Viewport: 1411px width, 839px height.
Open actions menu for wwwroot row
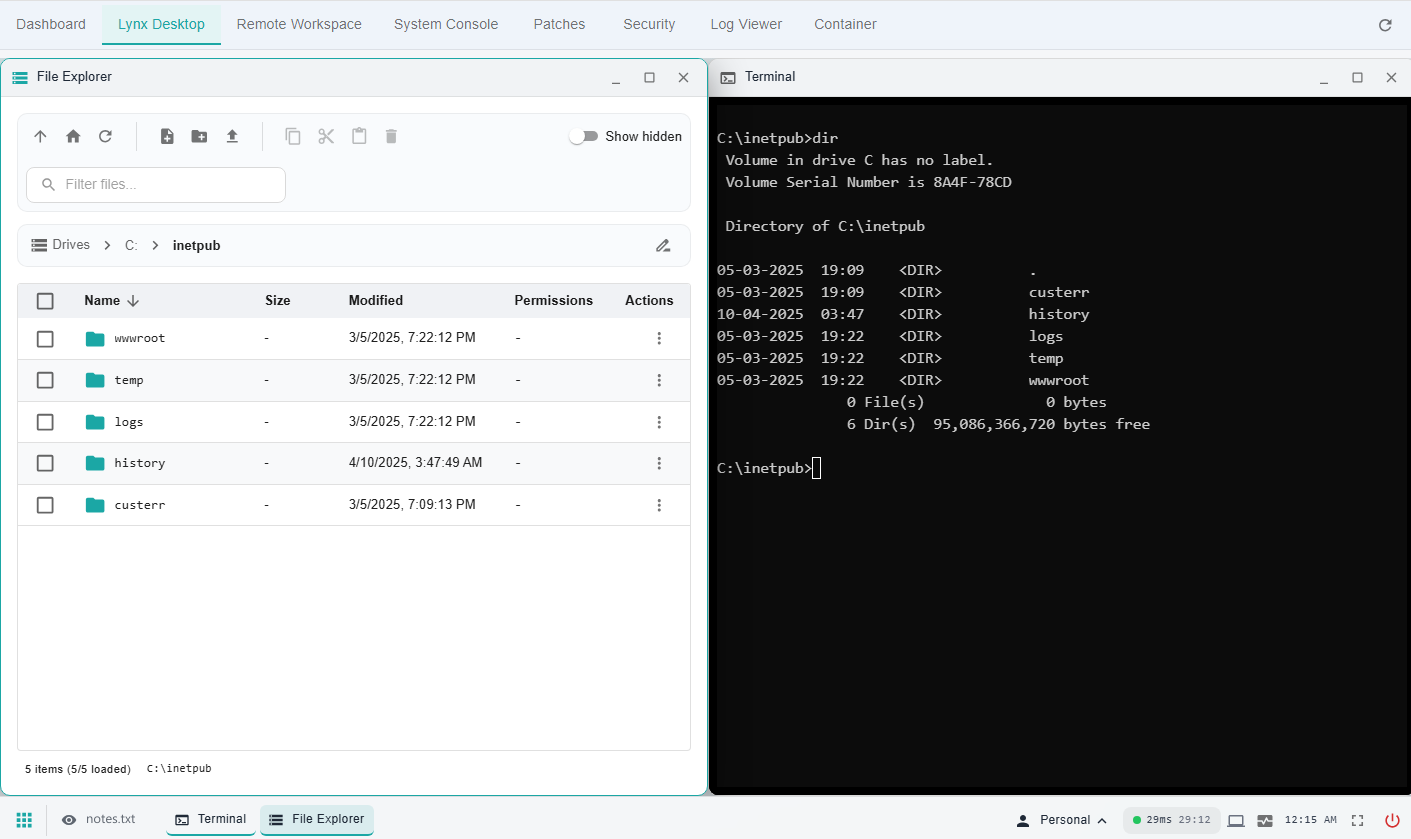(659, 338)
